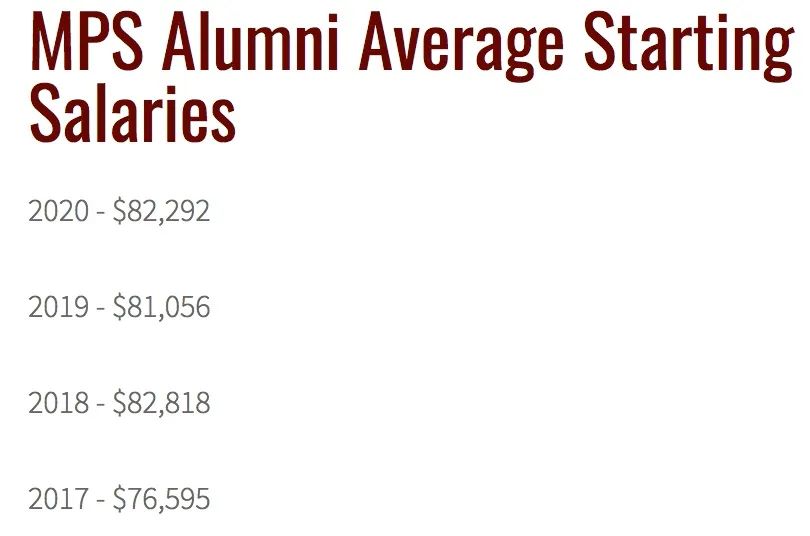The height and width of the screenshot is (536, 810).
Task: Click the $82,292 salary figure
Action: (x=161, y=211)
